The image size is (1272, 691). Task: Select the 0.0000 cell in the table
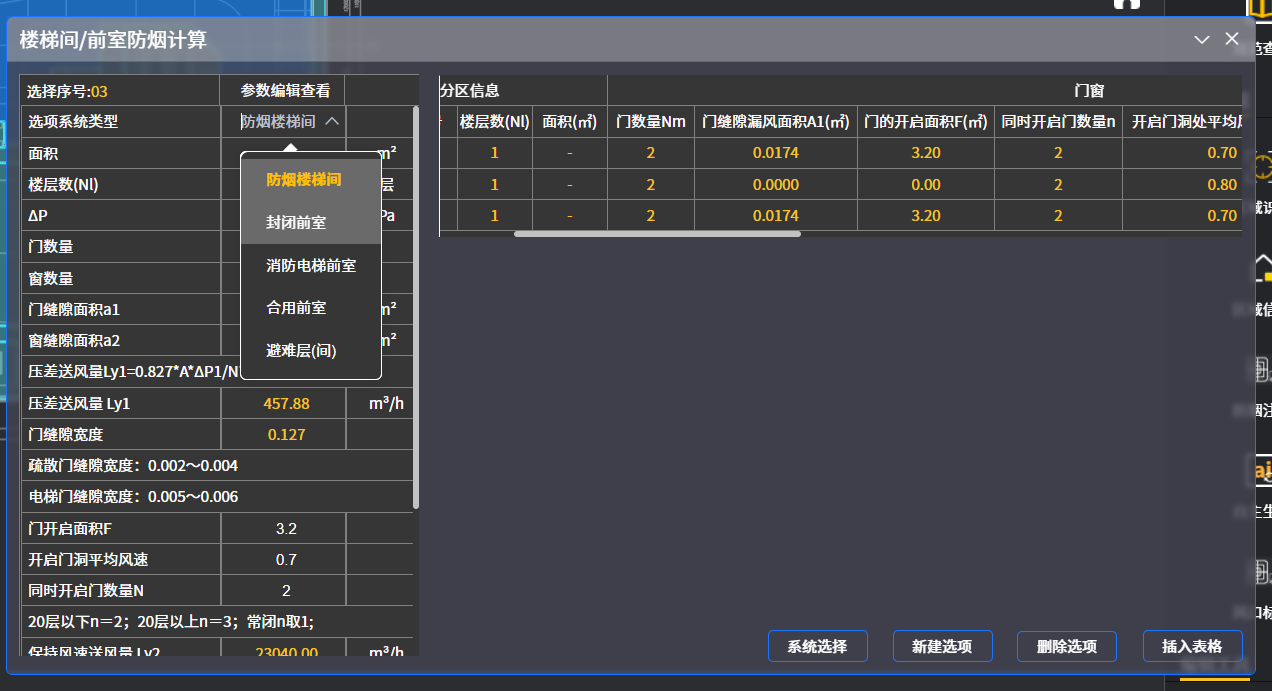pos(775,184)
